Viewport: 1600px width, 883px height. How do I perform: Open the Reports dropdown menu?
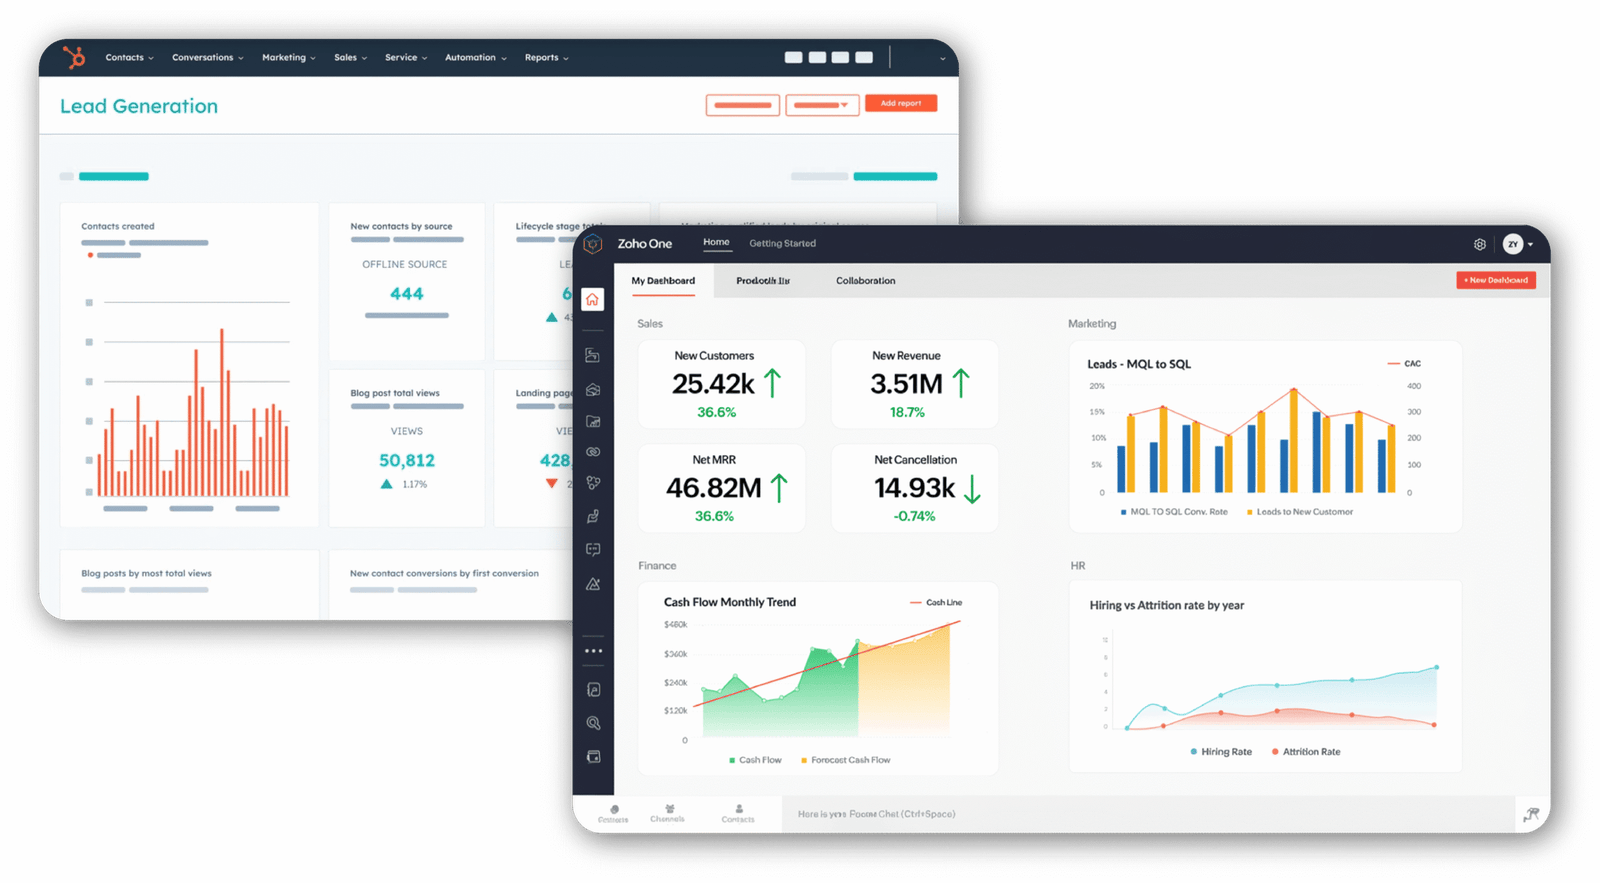click(546, 58)
